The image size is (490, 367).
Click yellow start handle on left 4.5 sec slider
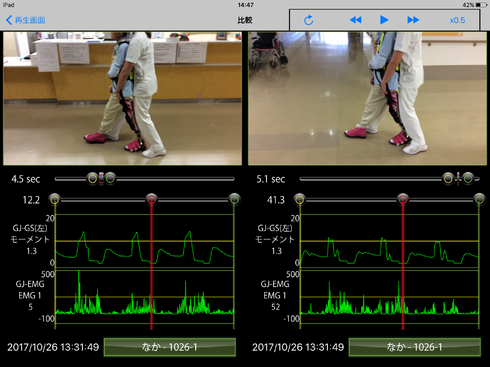pyautogui.click(x=92, y=179)
